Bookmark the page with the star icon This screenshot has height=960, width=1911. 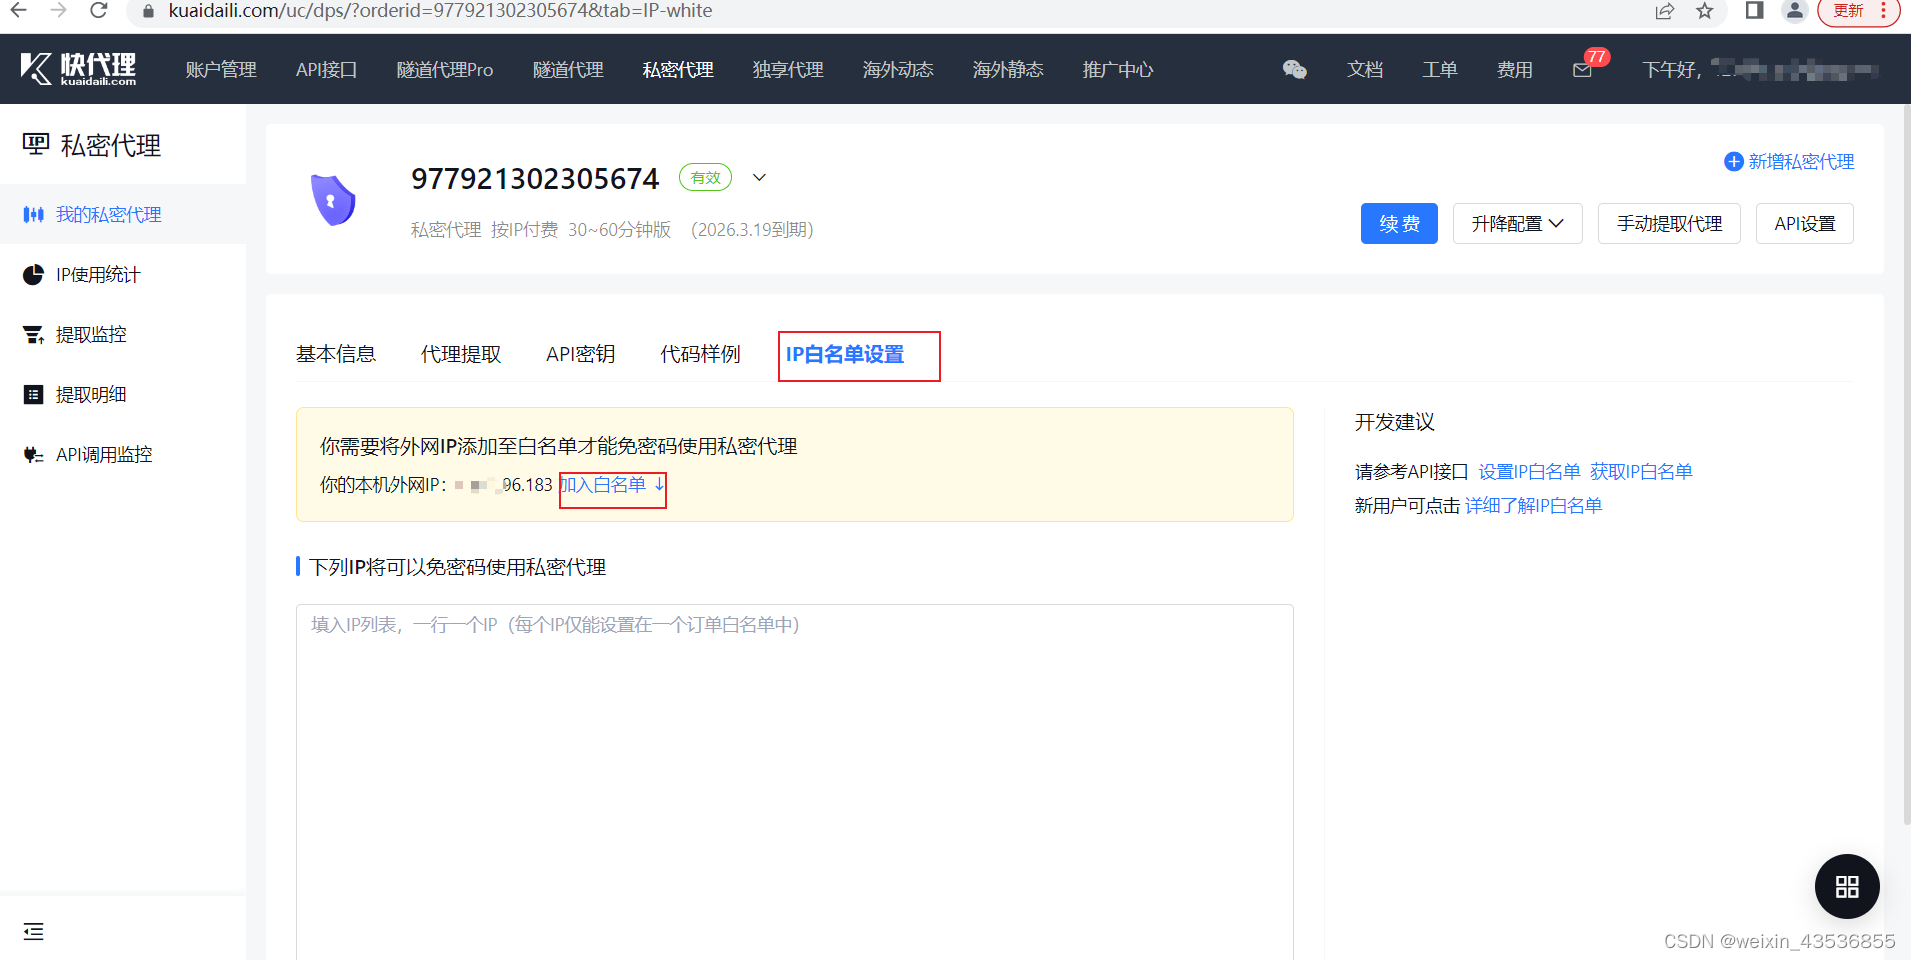pyautogui.click(x=1705, y=11)
